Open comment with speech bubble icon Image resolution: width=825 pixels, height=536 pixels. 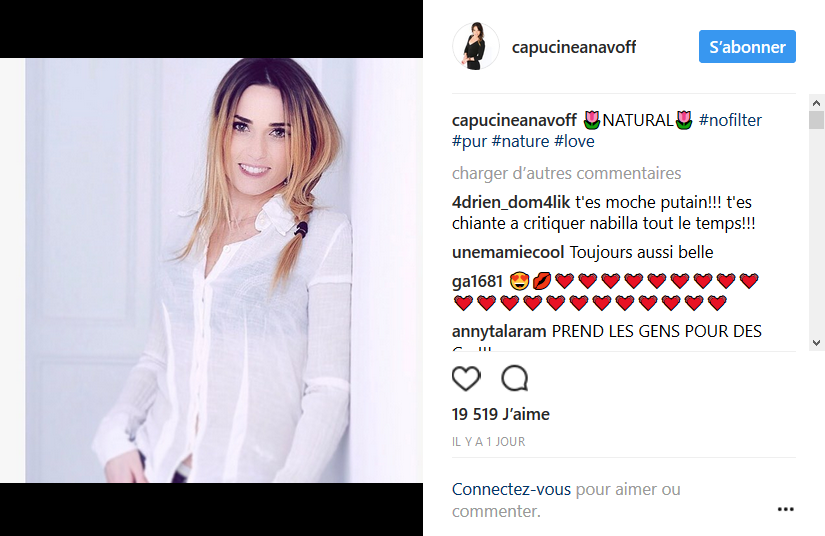pos(515,378)
